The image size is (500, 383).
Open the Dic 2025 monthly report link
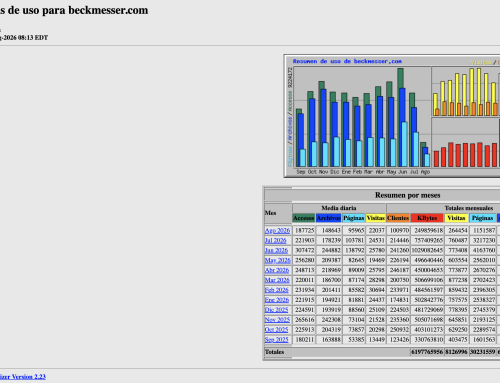coord(276,310)
